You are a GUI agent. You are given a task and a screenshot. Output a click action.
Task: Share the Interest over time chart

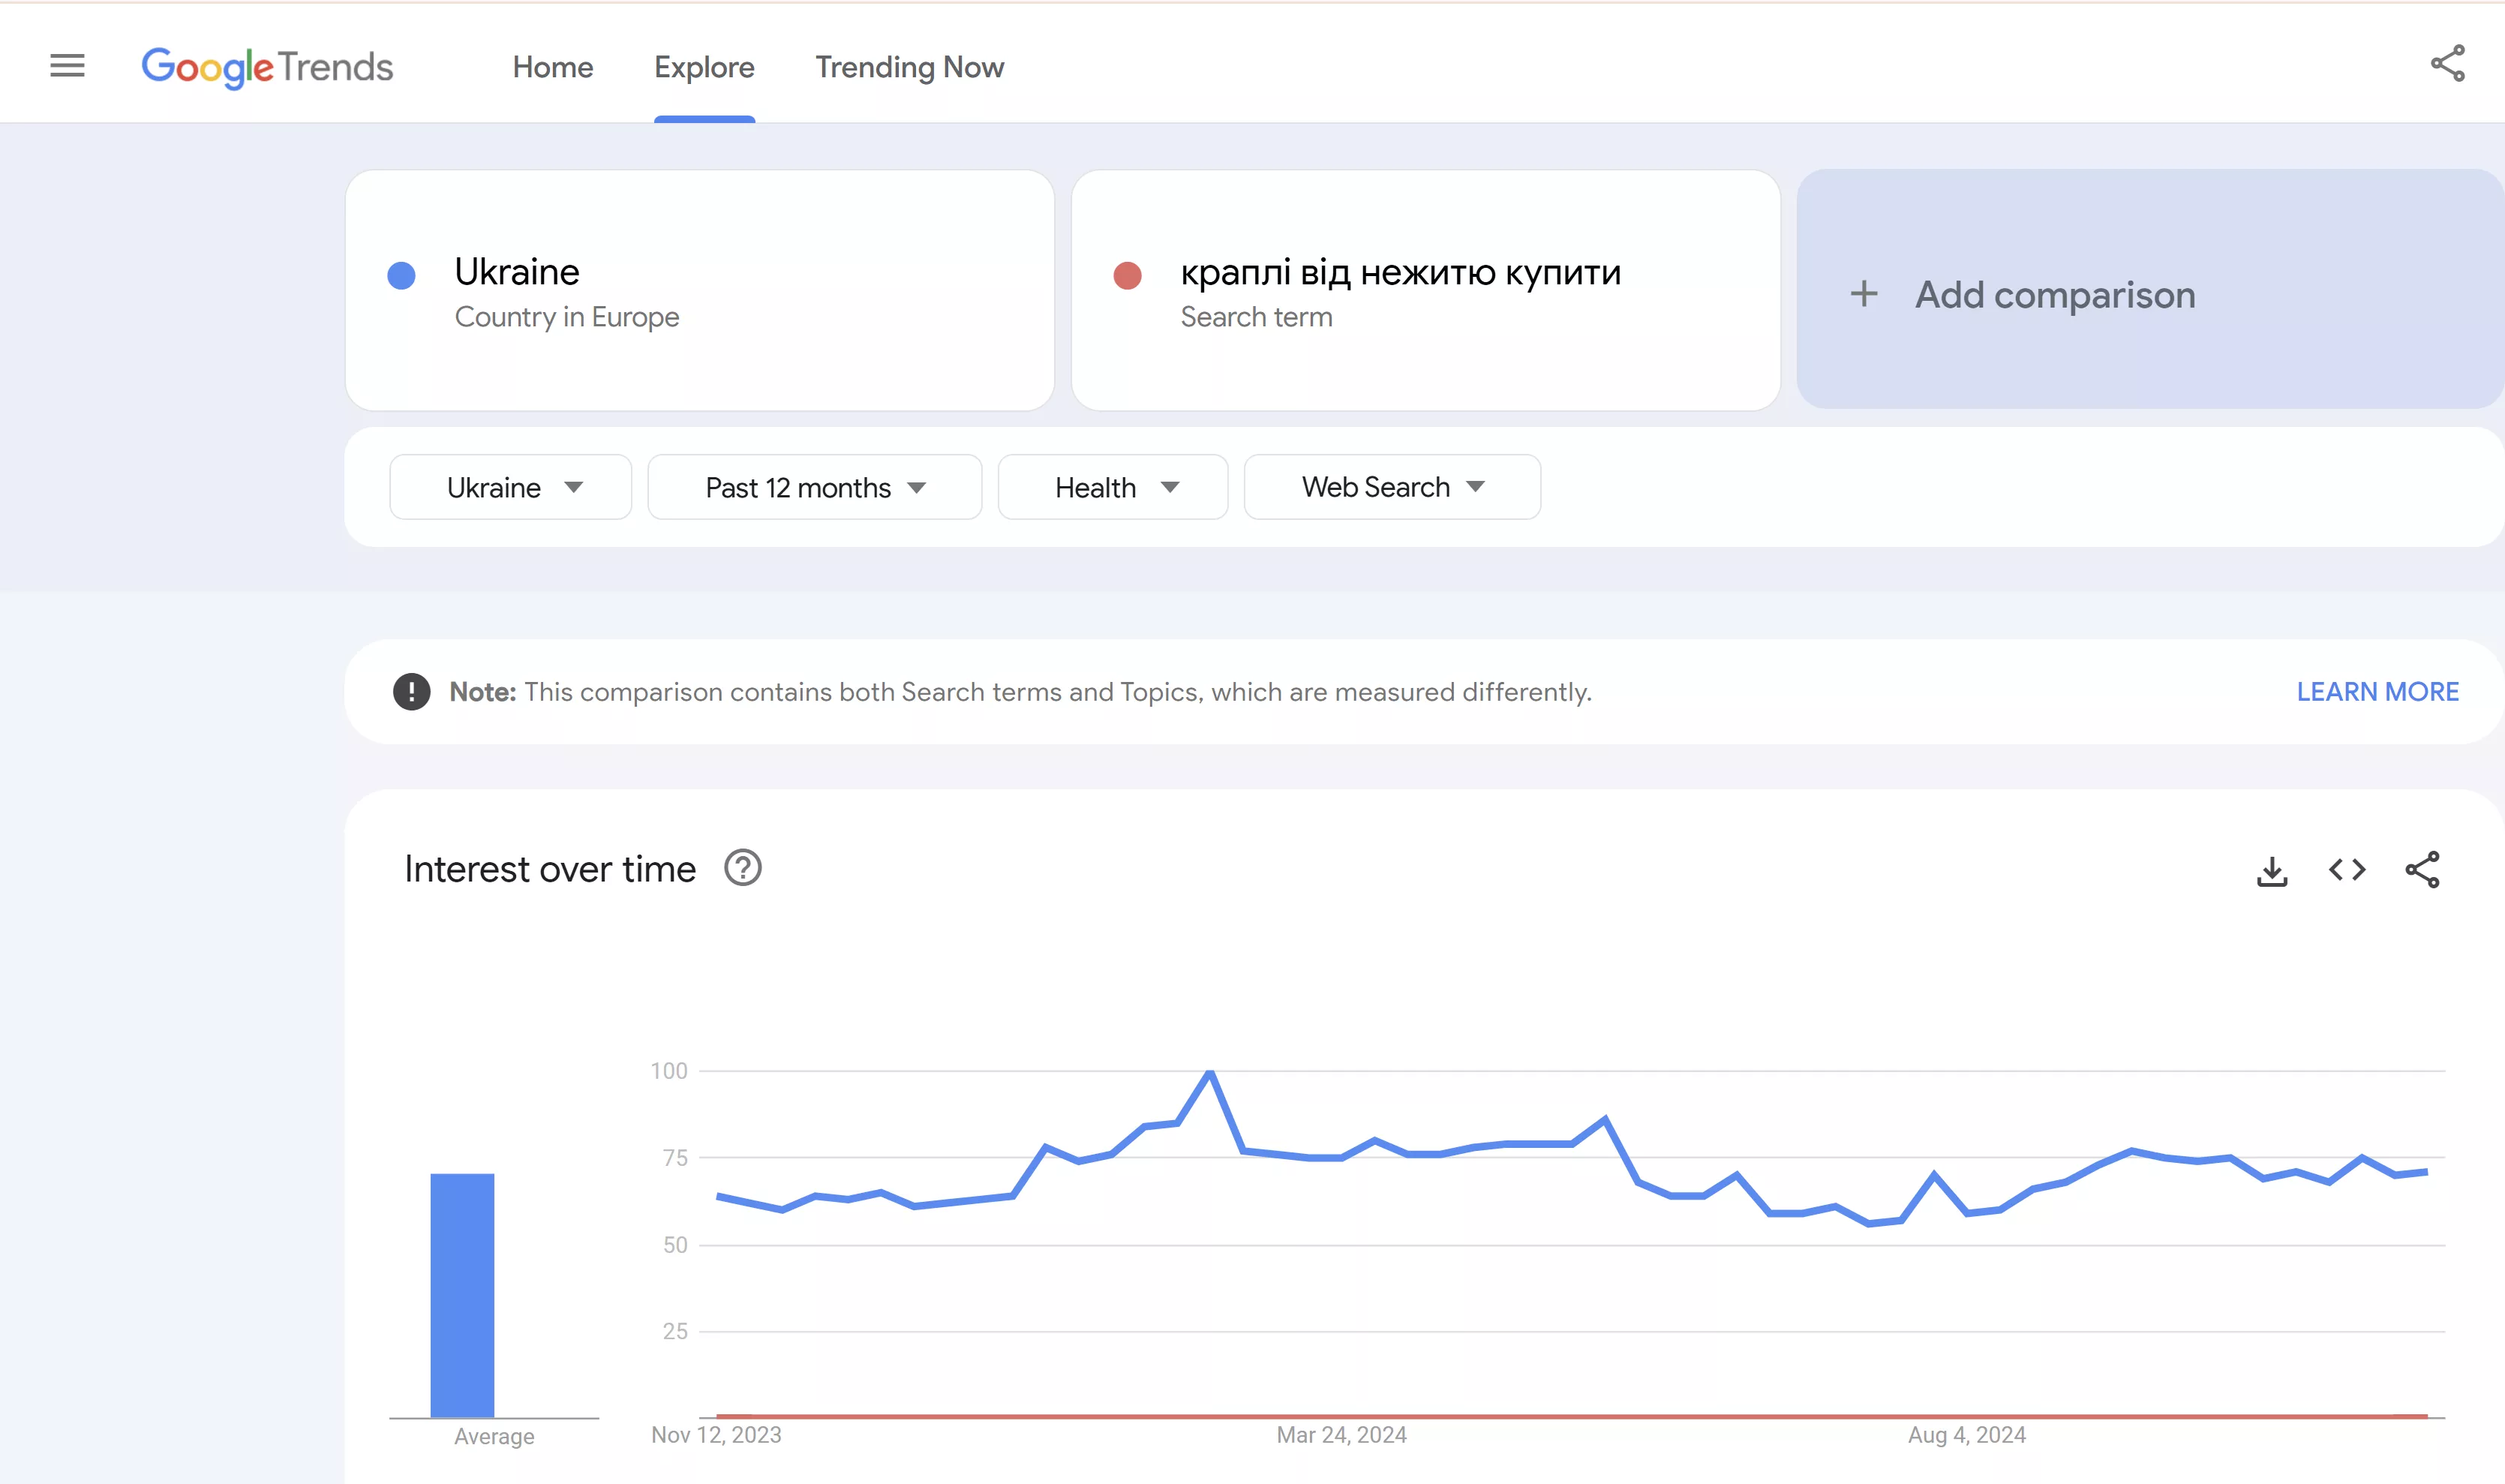click(x=2422, y=870)
